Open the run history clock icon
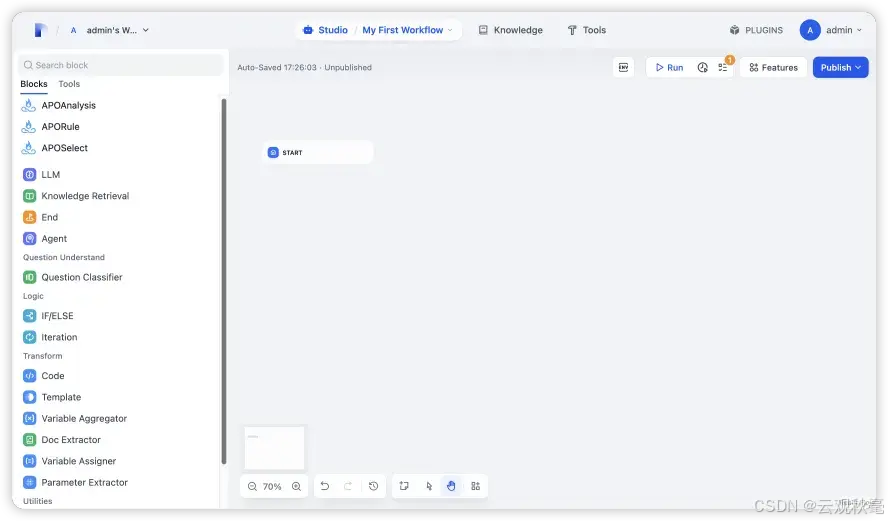Viewport: 888px width, 521px height. pos(702,67)
